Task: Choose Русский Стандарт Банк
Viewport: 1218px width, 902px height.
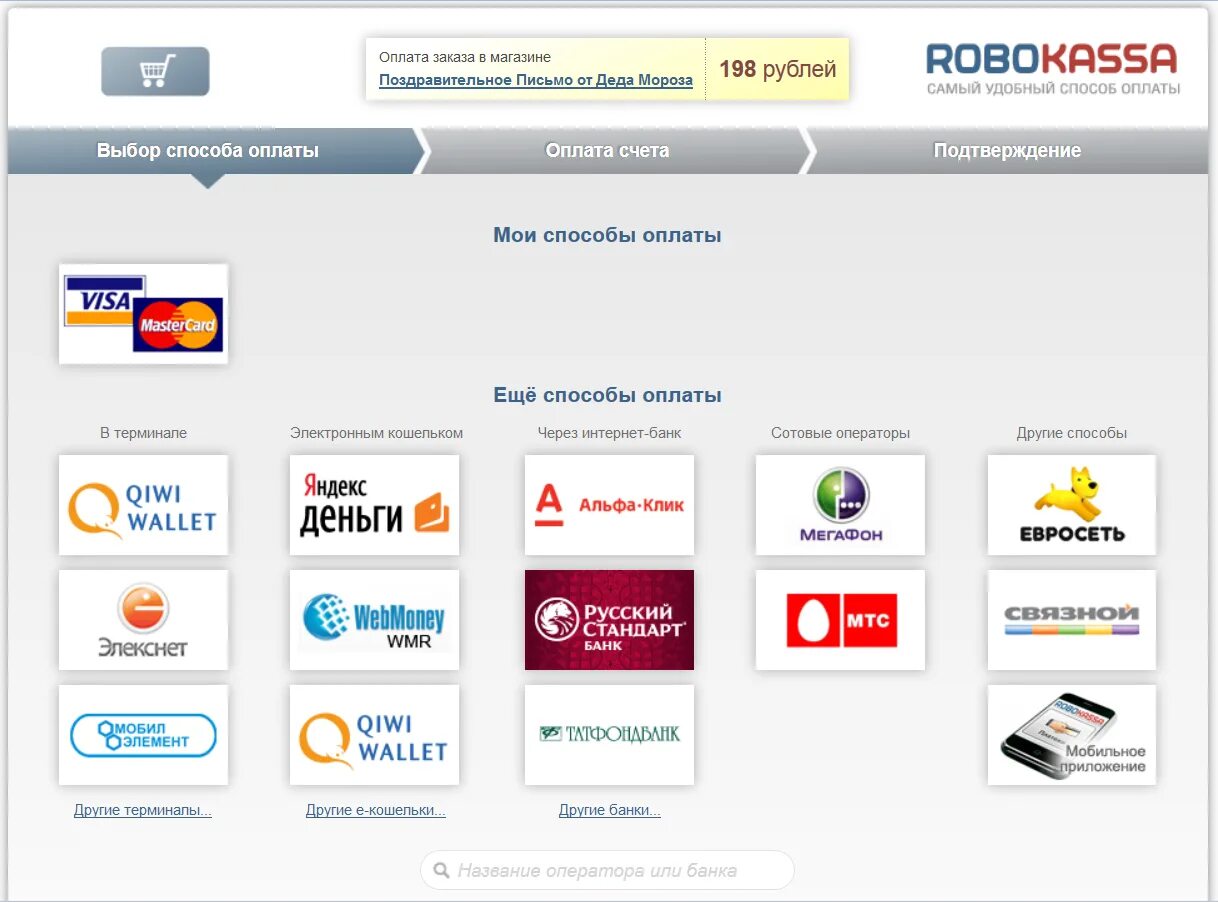Action: [609, 620]
